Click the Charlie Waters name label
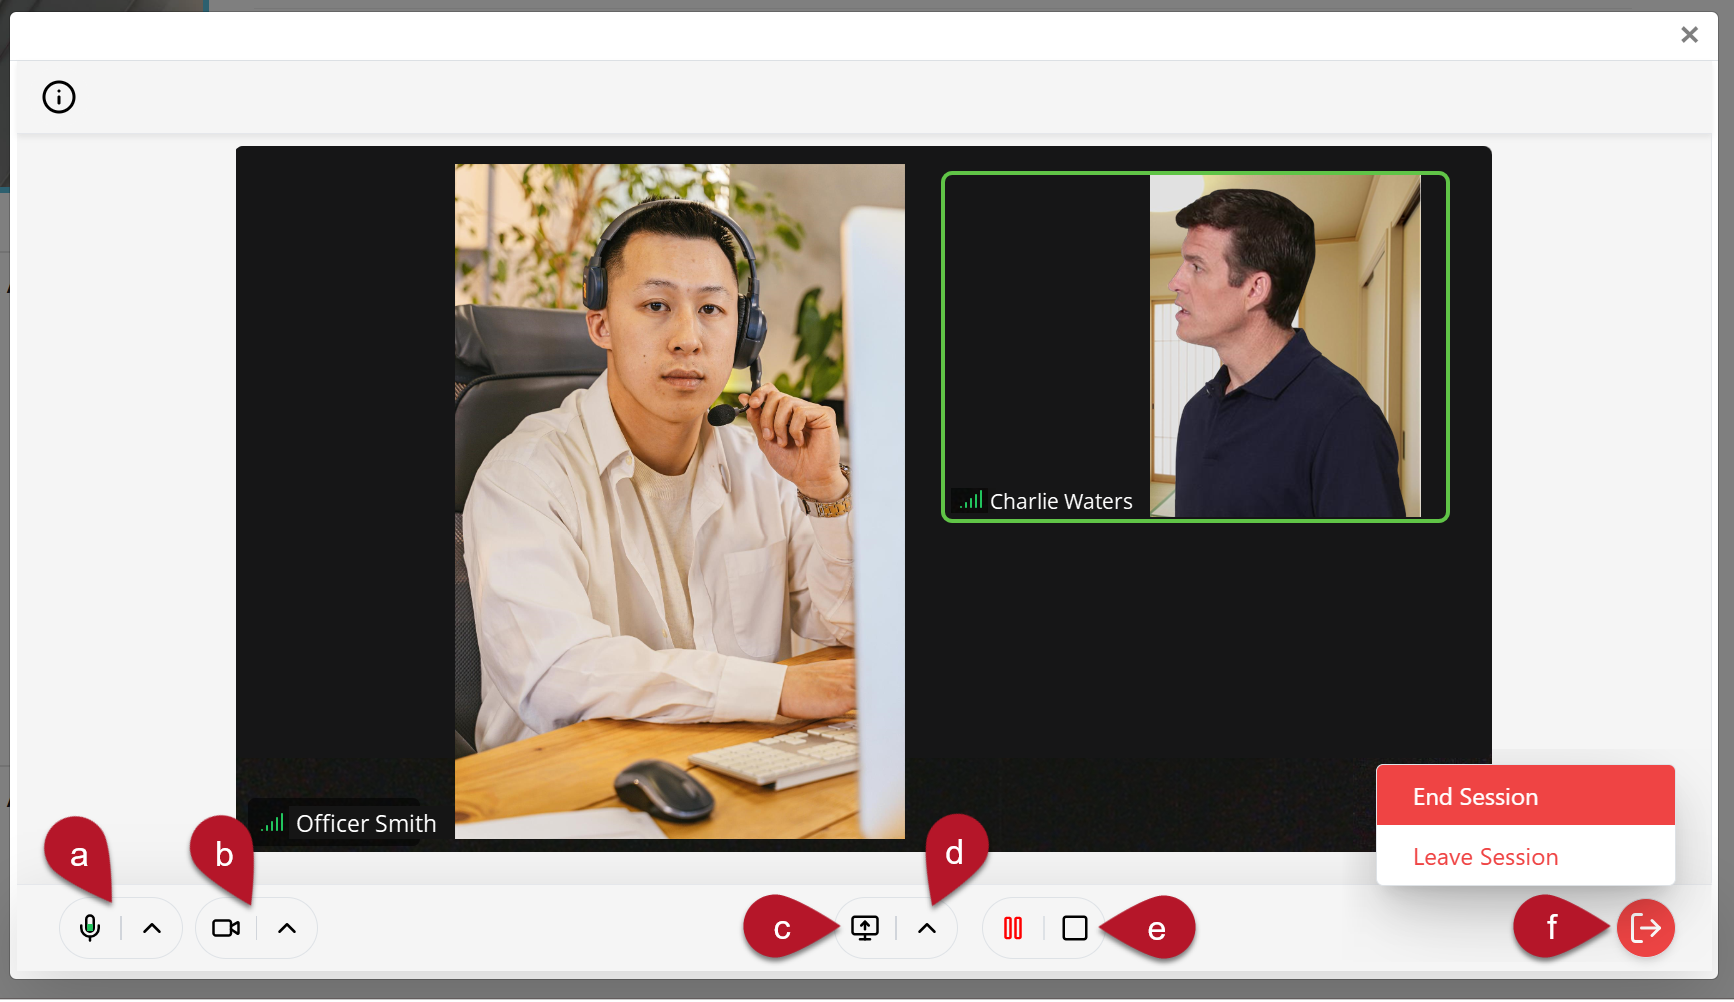This screenshot has height=1002, width=1734. click(1061, 501)
